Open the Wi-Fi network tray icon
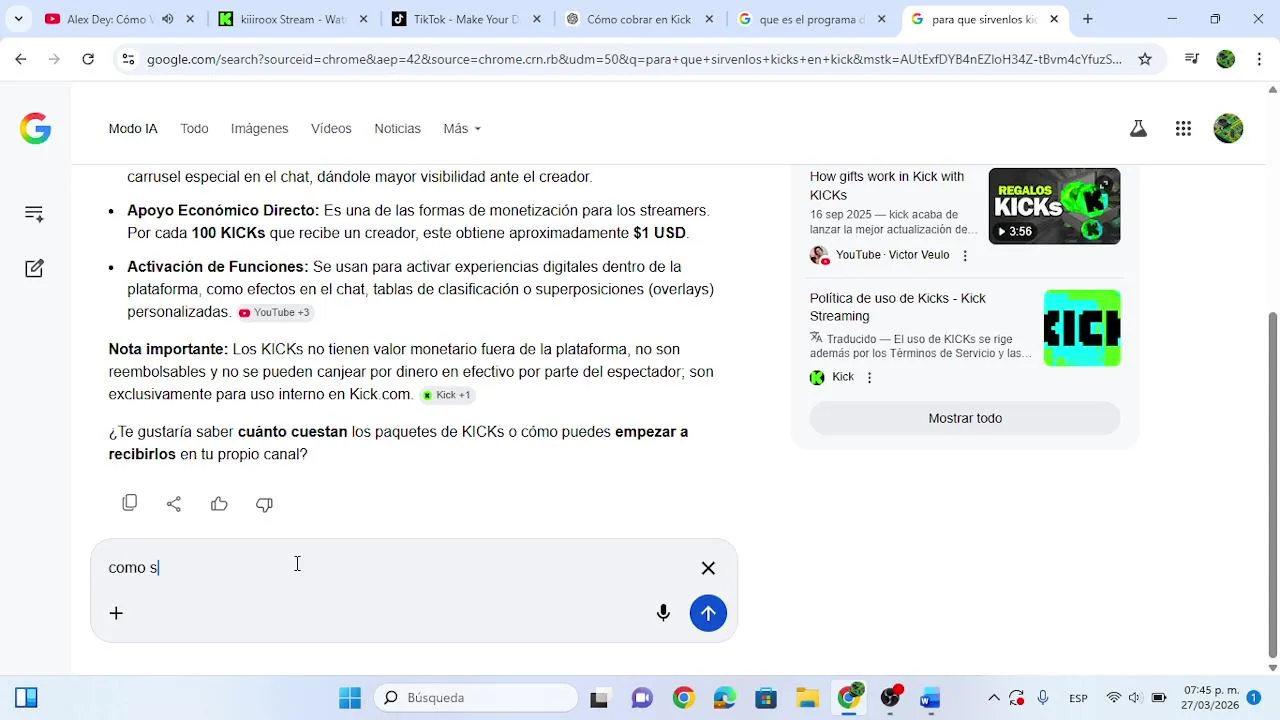1280x720 pixels. tap(1113, 698)
